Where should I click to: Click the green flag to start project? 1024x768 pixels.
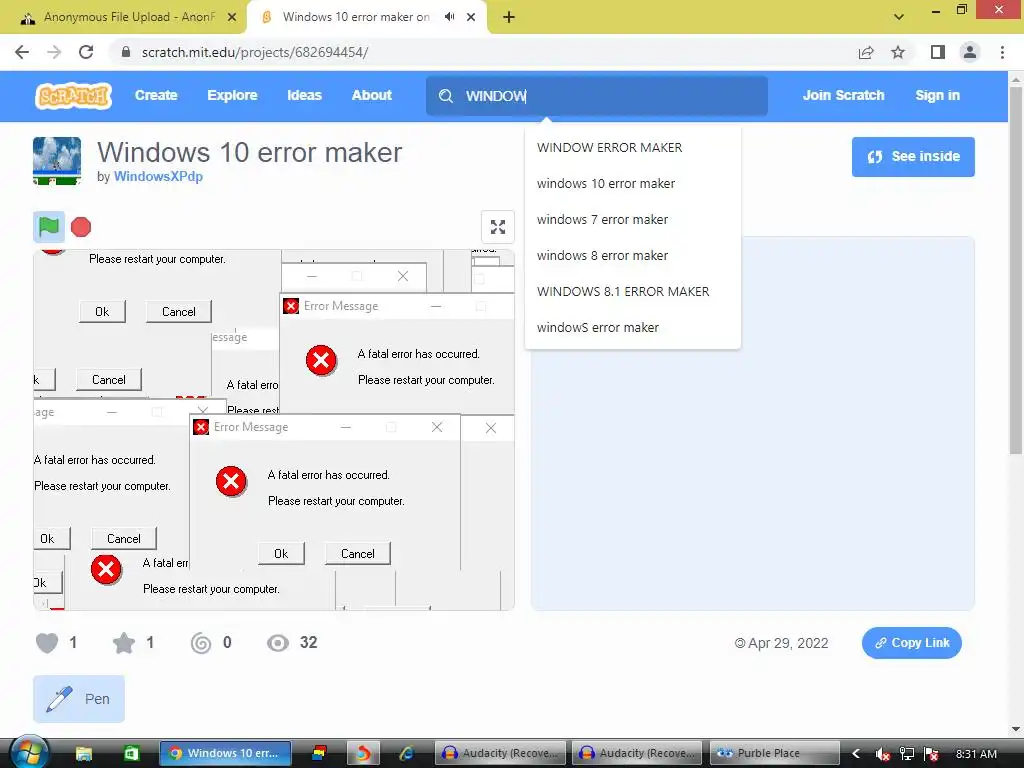pos(49,227)
